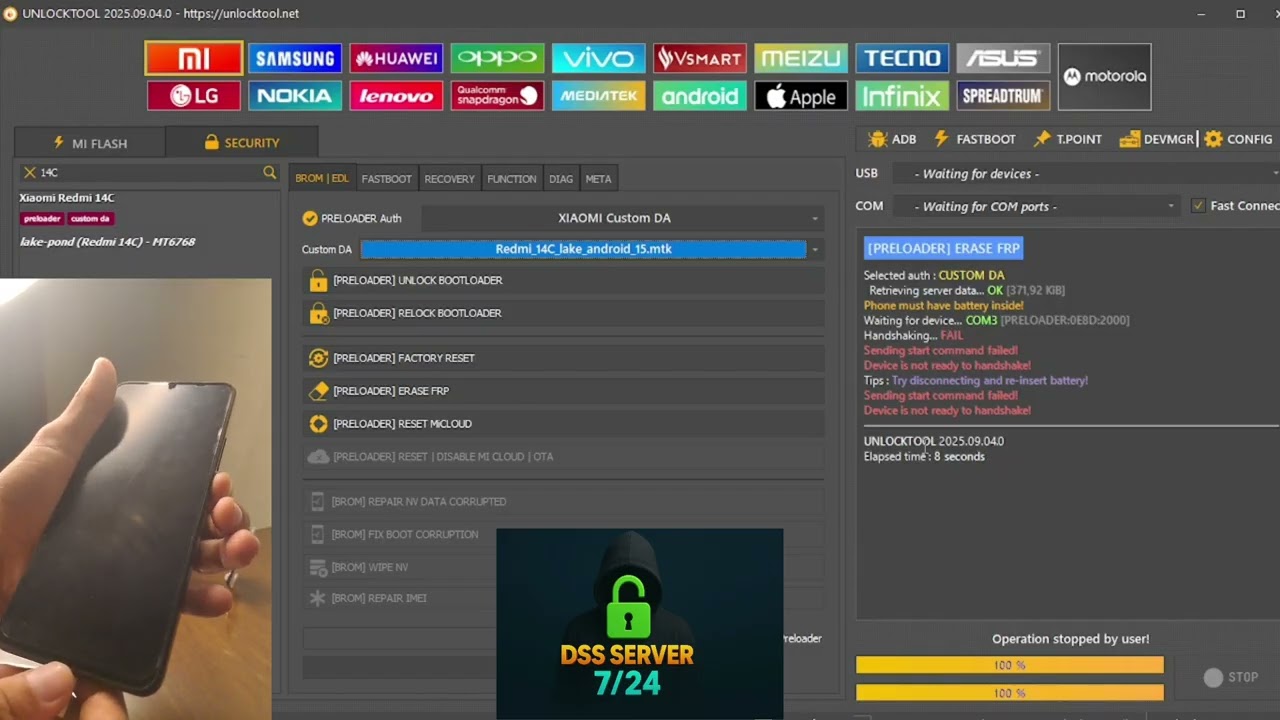The image size is (1280, 720).
Task: Open the FASTBOOT sub-tab
Action: (x=386, y=179)
